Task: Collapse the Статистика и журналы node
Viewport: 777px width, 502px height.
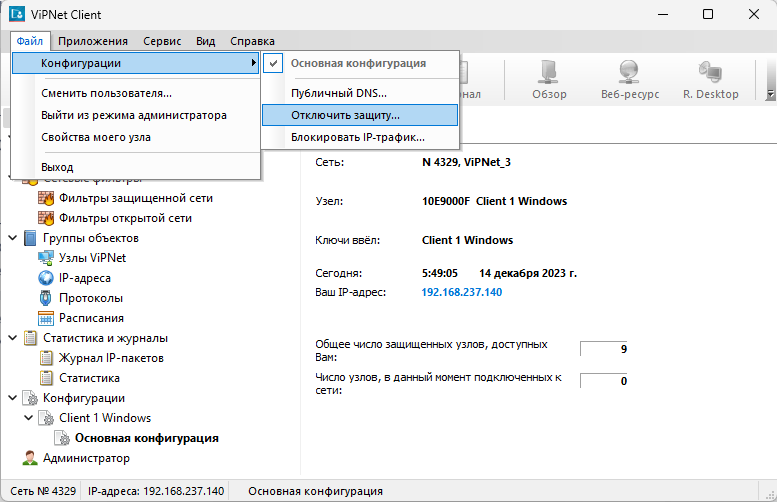Action: [x=12, y=338]
